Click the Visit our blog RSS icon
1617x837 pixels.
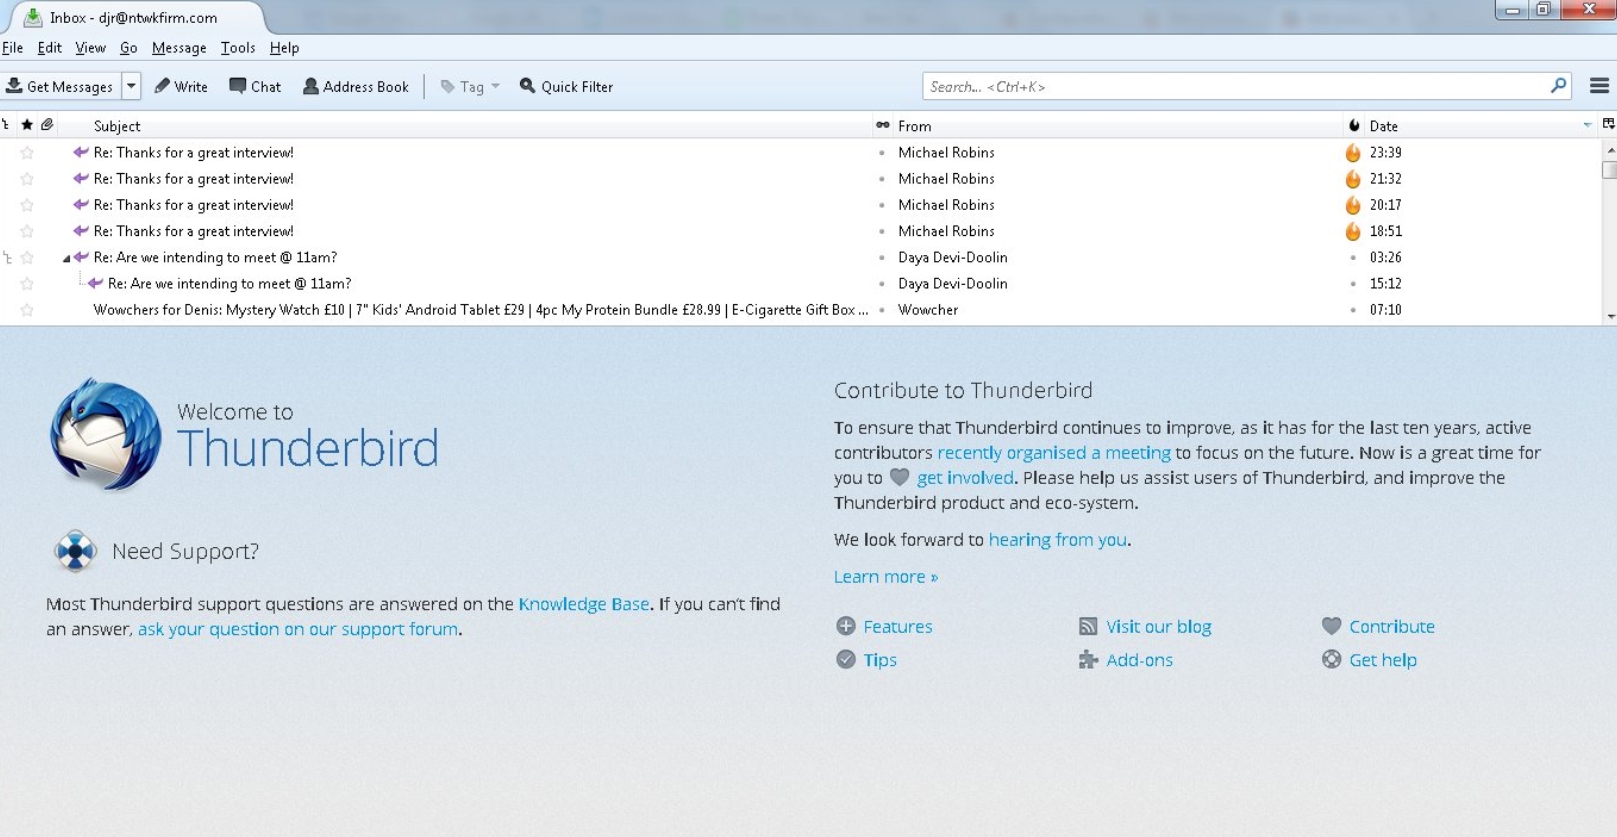point(1088,626)
